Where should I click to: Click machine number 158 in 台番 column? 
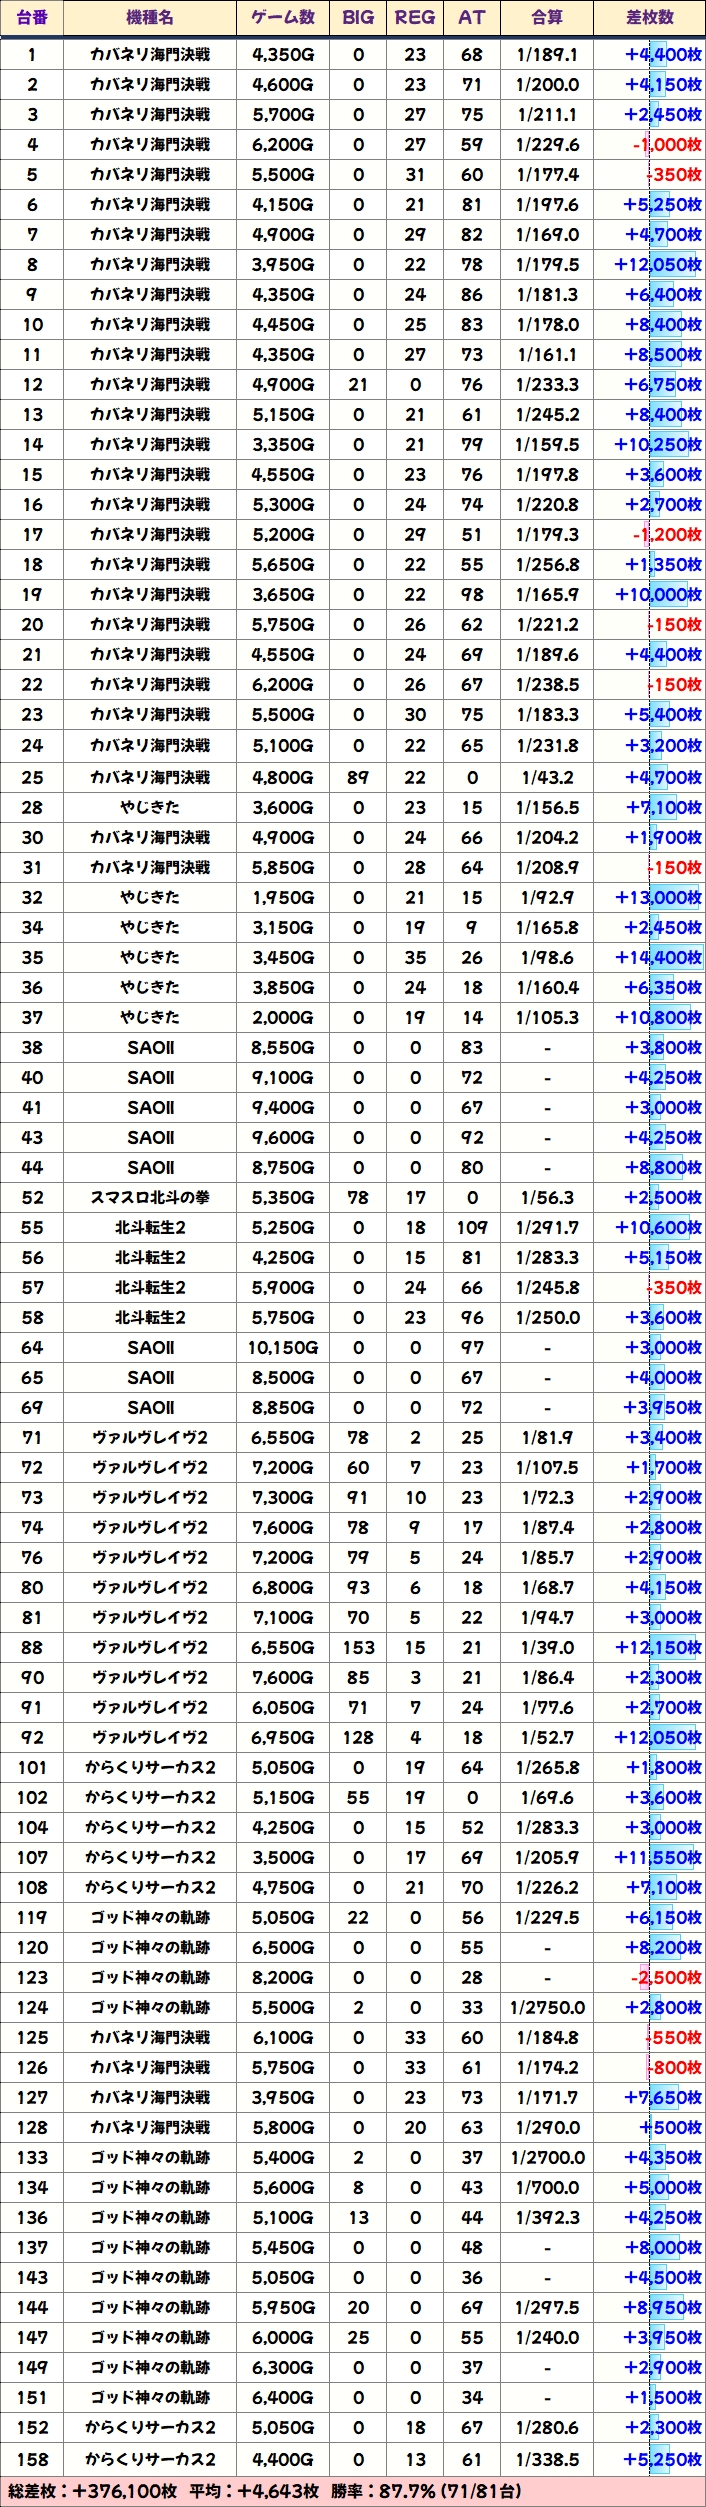coord(32,2459)
